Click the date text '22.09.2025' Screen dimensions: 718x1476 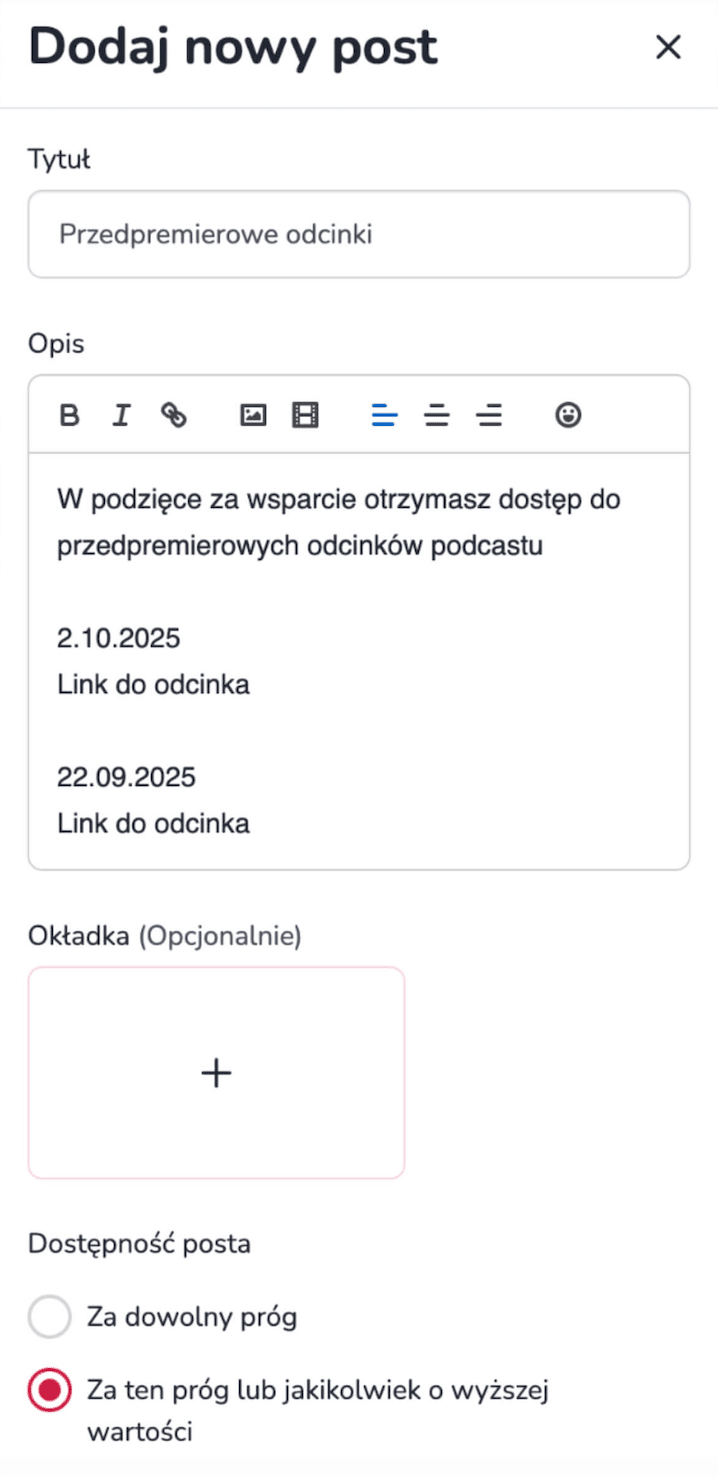click(x=126, y=777)
